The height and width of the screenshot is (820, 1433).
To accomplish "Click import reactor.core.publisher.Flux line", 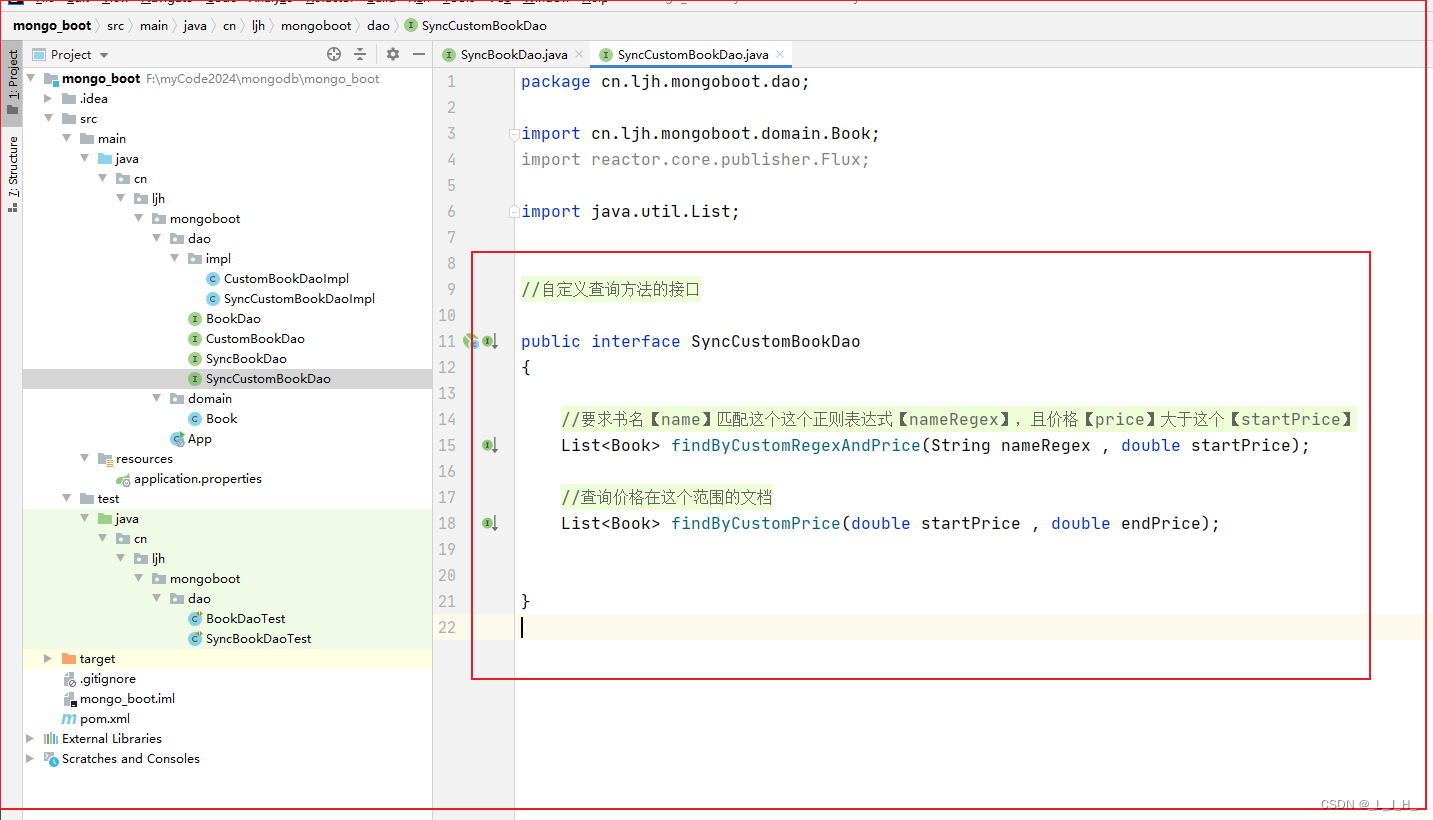I will click(696, 159).
